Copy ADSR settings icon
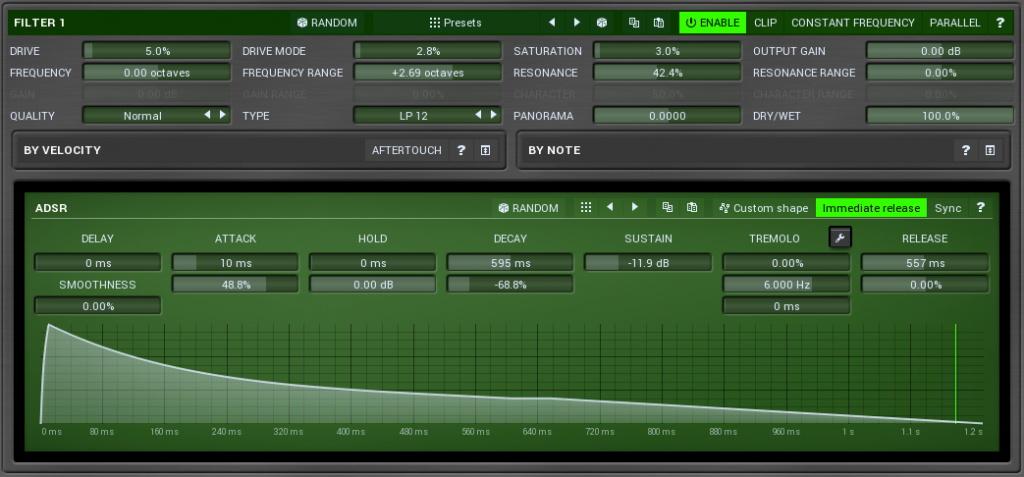The width and height of the screenshot is (1024, 477). click(667, 208)
